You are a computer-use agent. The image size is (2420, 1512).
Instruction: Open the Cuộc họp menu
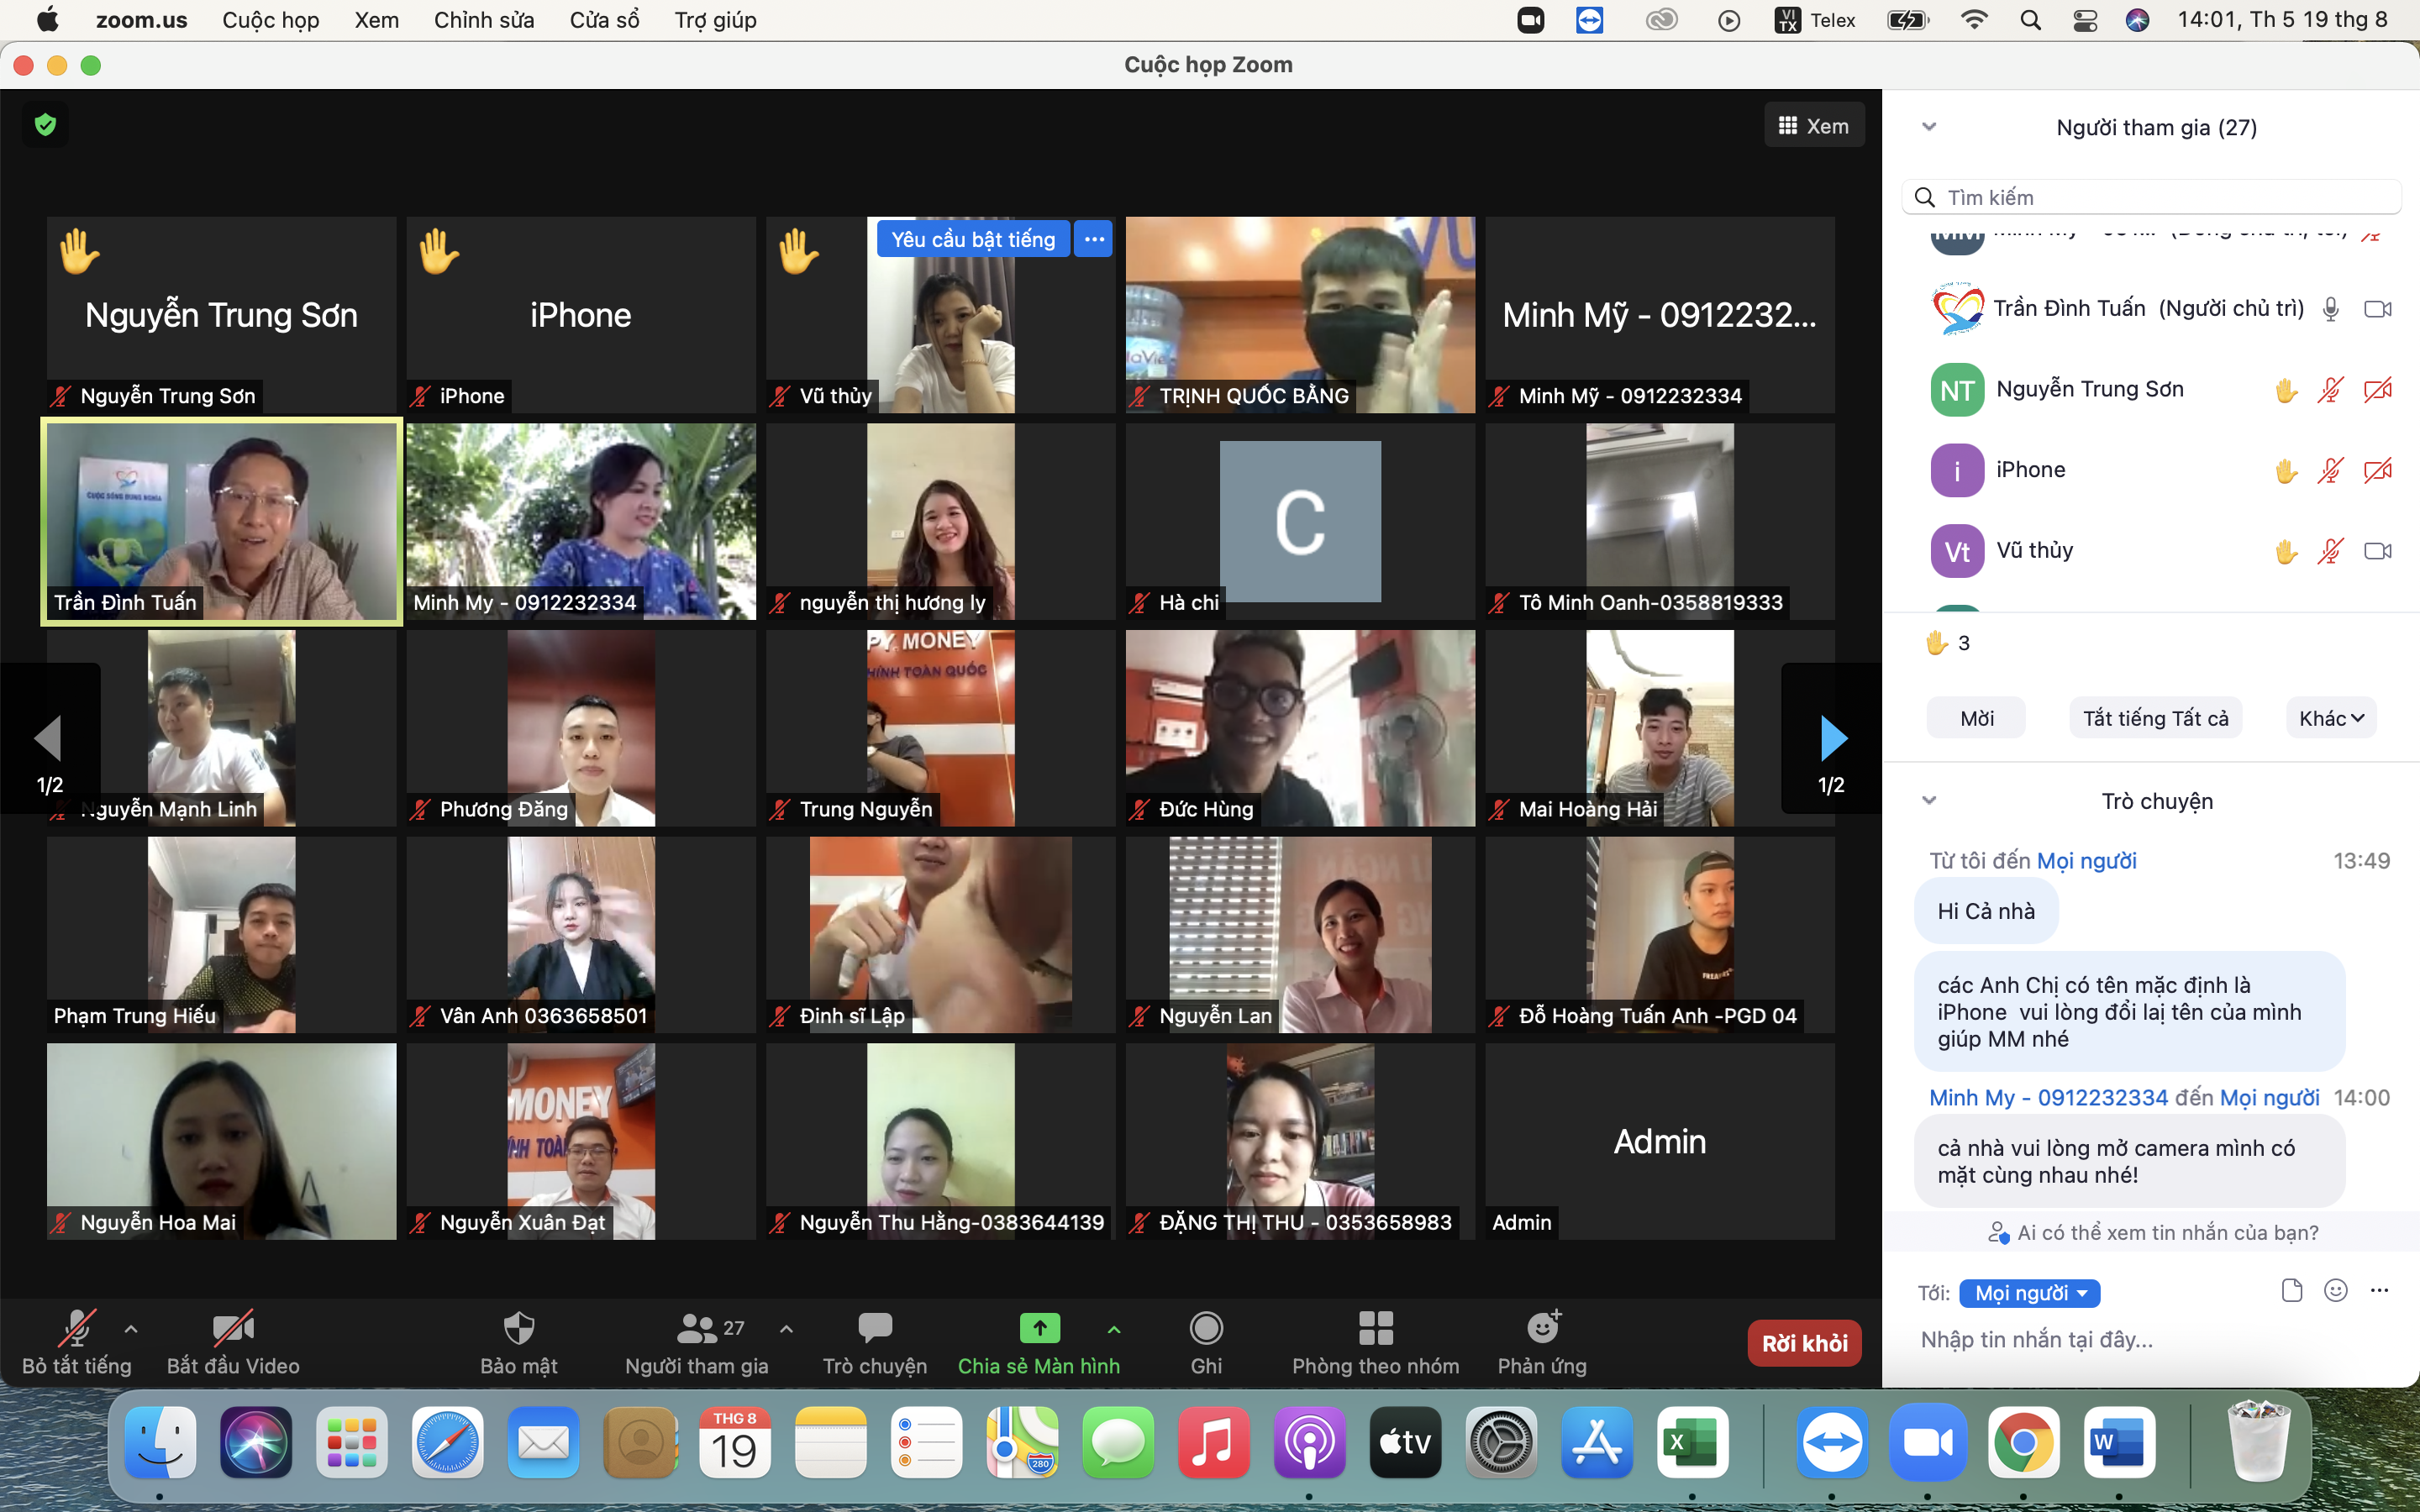tap(270, 20)
